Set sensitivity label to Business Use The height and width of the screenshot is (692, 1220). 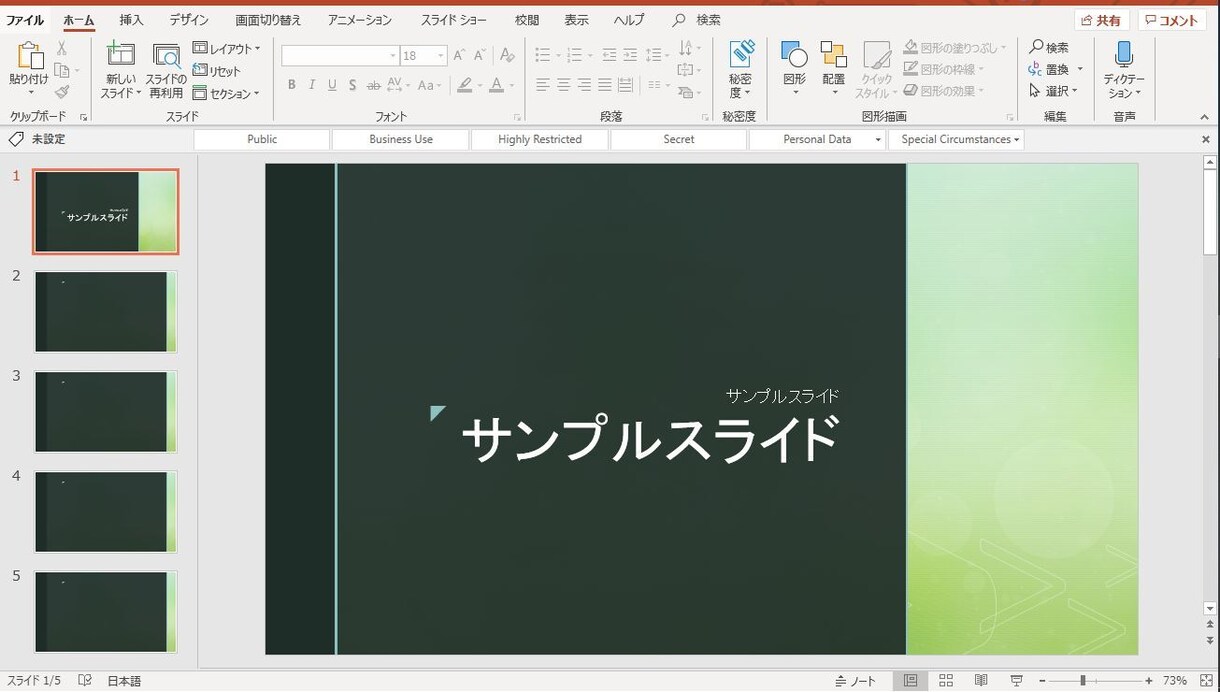[x=401, y=140]
